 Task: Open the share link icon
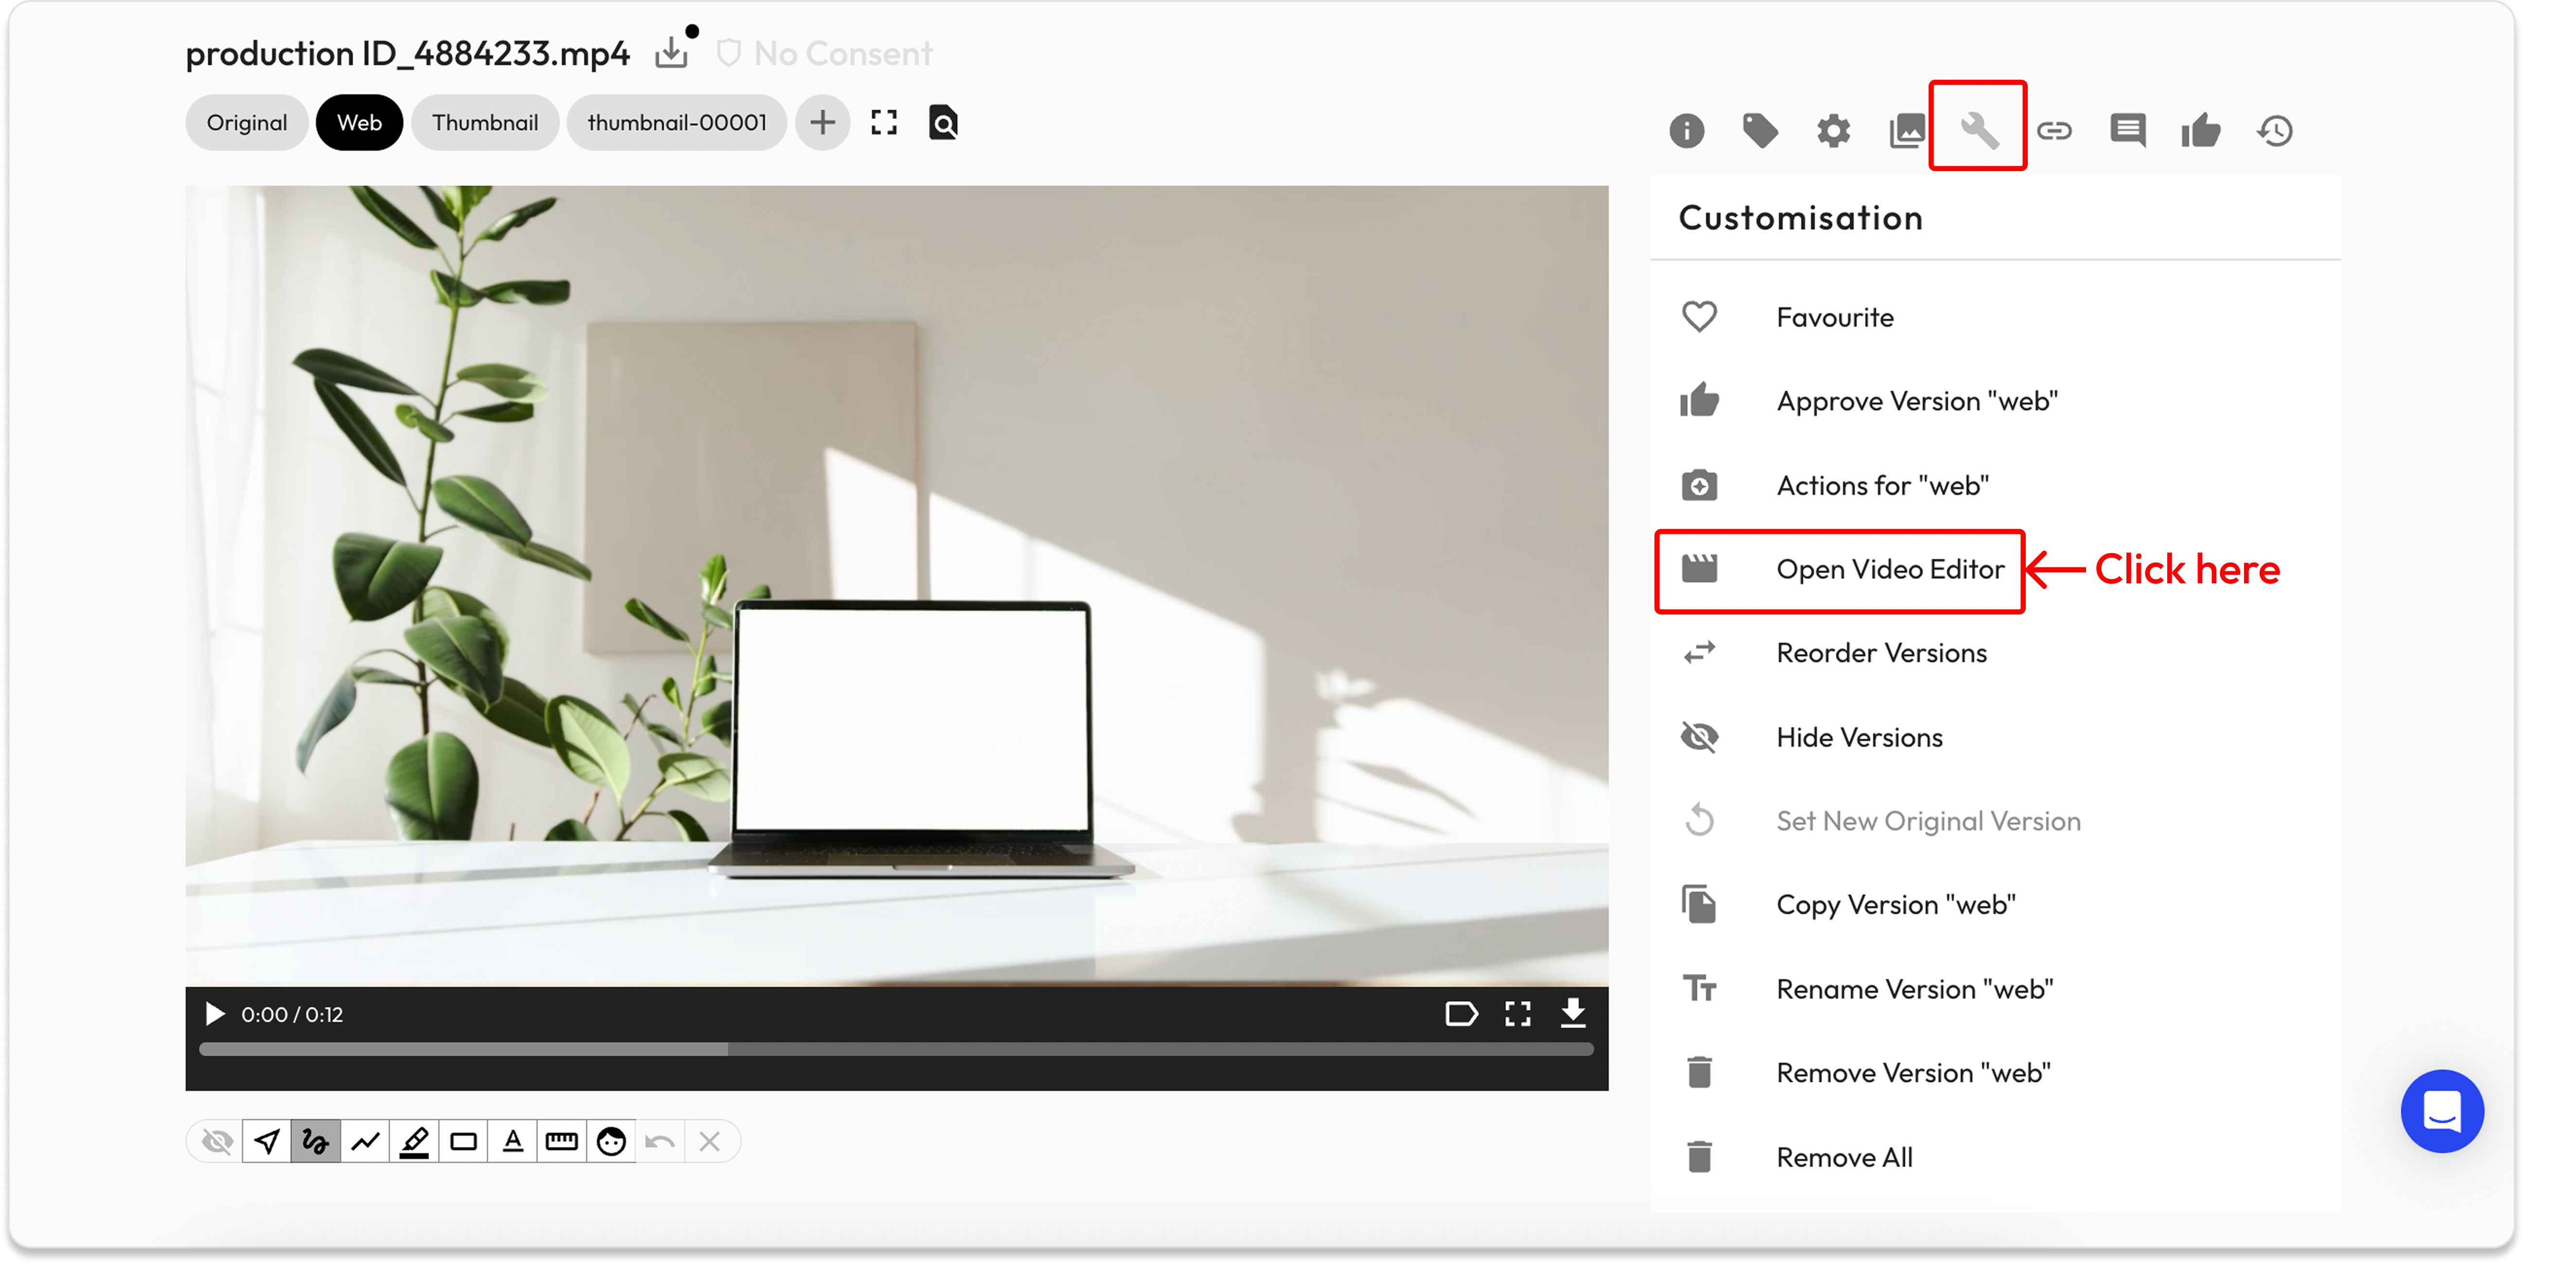(2054, 131)
